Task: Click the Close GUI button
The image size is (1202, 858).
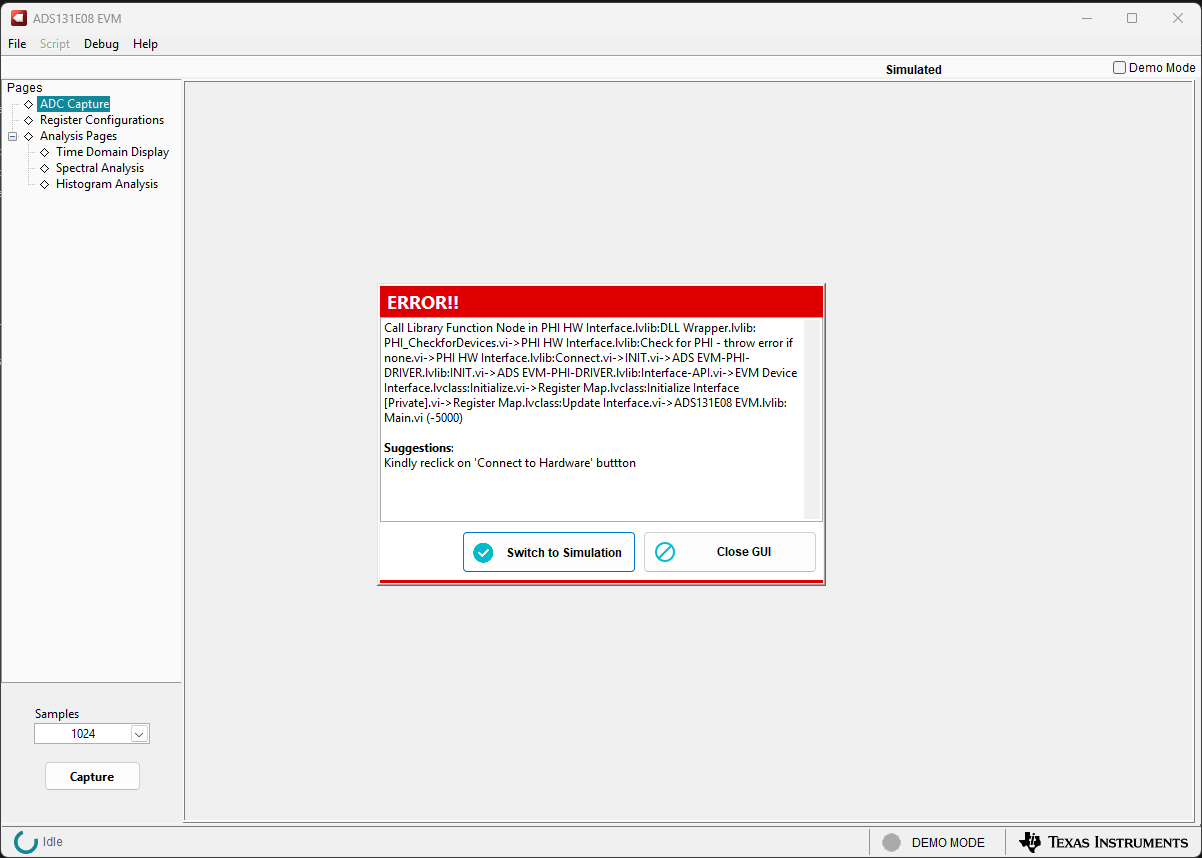Action: pyautogui.click(x=730, y=552)
